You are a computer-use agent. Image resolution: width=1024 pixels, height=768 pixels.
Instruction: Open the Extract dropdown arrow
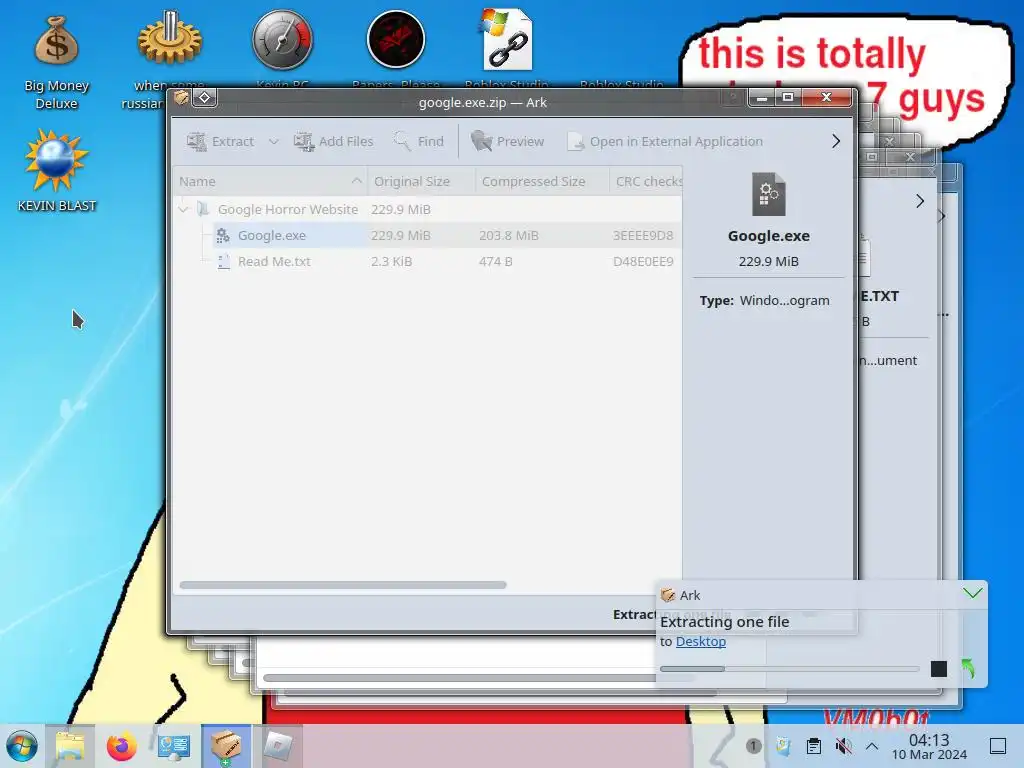click(x=274, y=141)
